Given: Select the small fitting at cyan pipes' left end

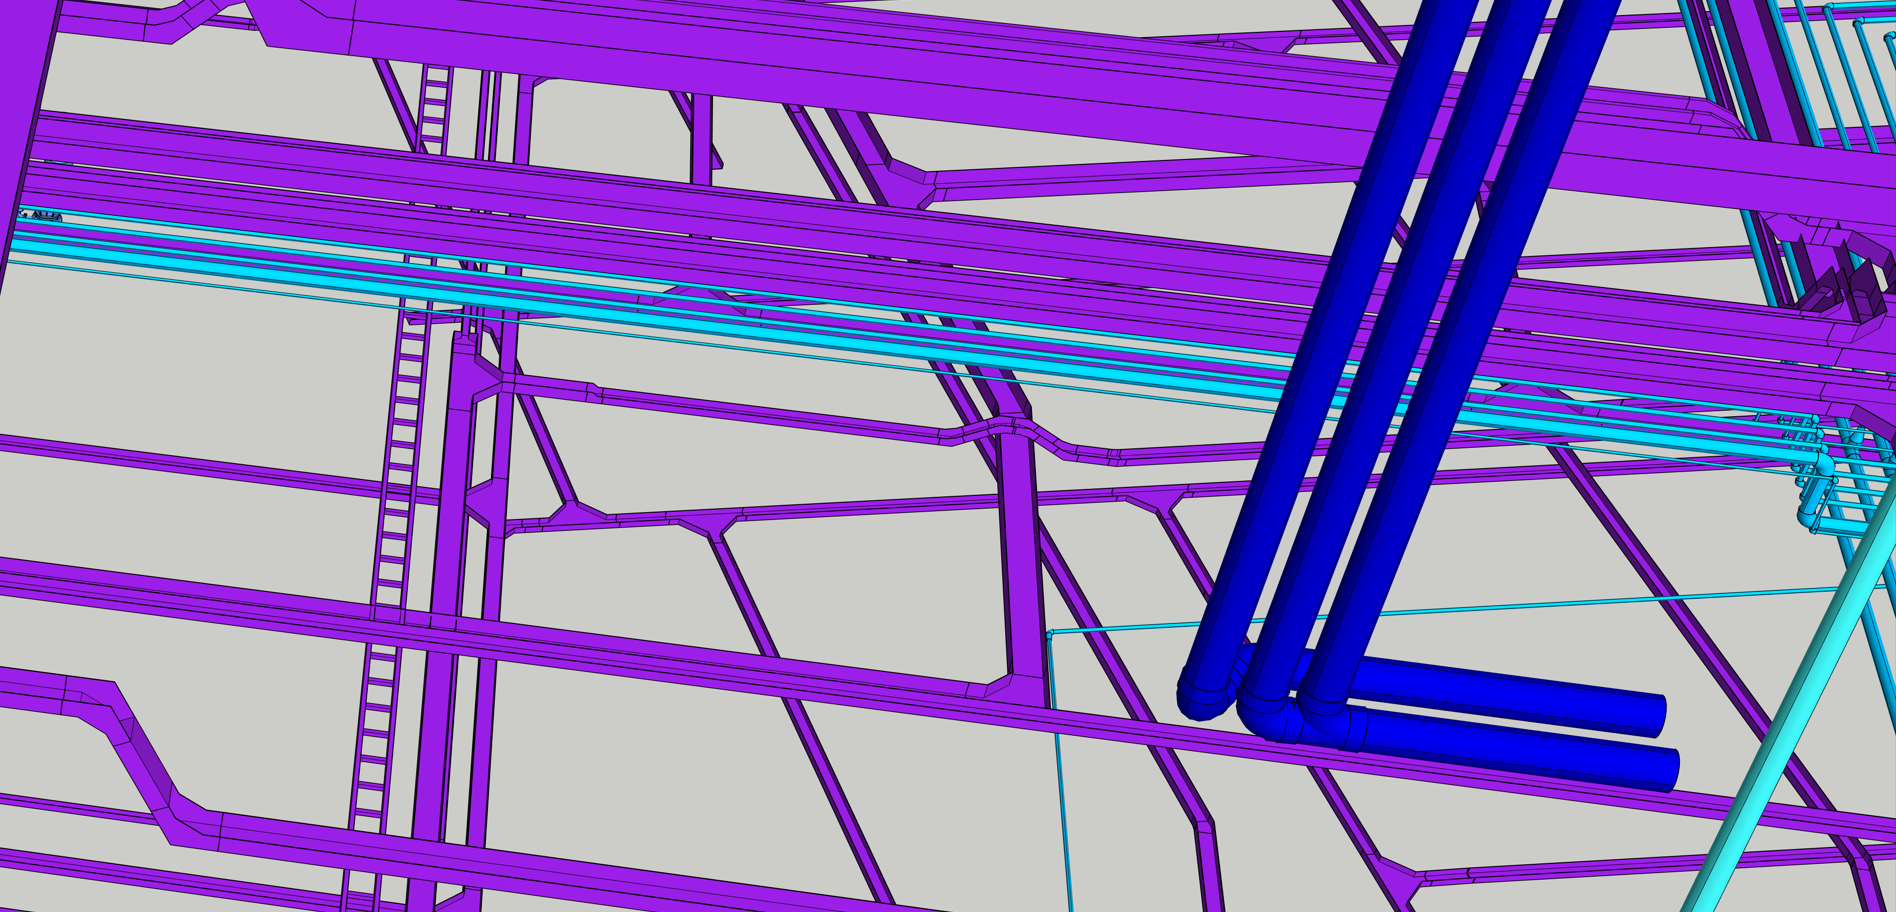Looking at the screenshot, I should pos(40,216).
